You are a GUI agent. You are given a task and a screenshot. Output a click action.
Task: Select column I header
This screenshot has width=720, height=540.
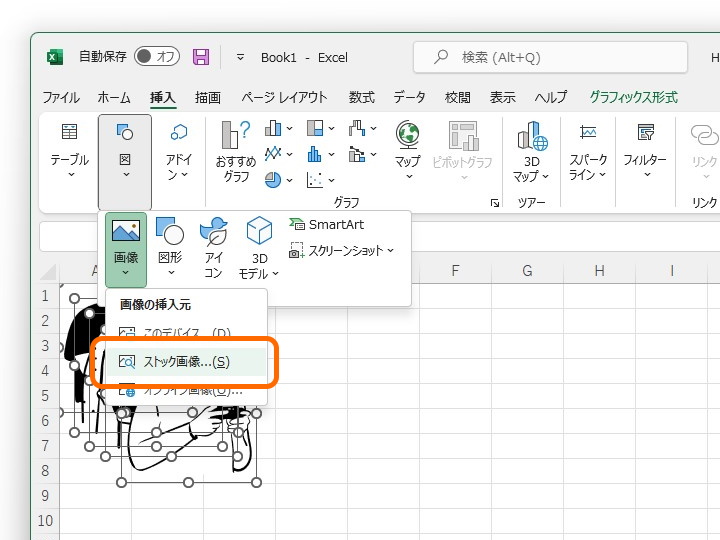(x=672, y=271)
